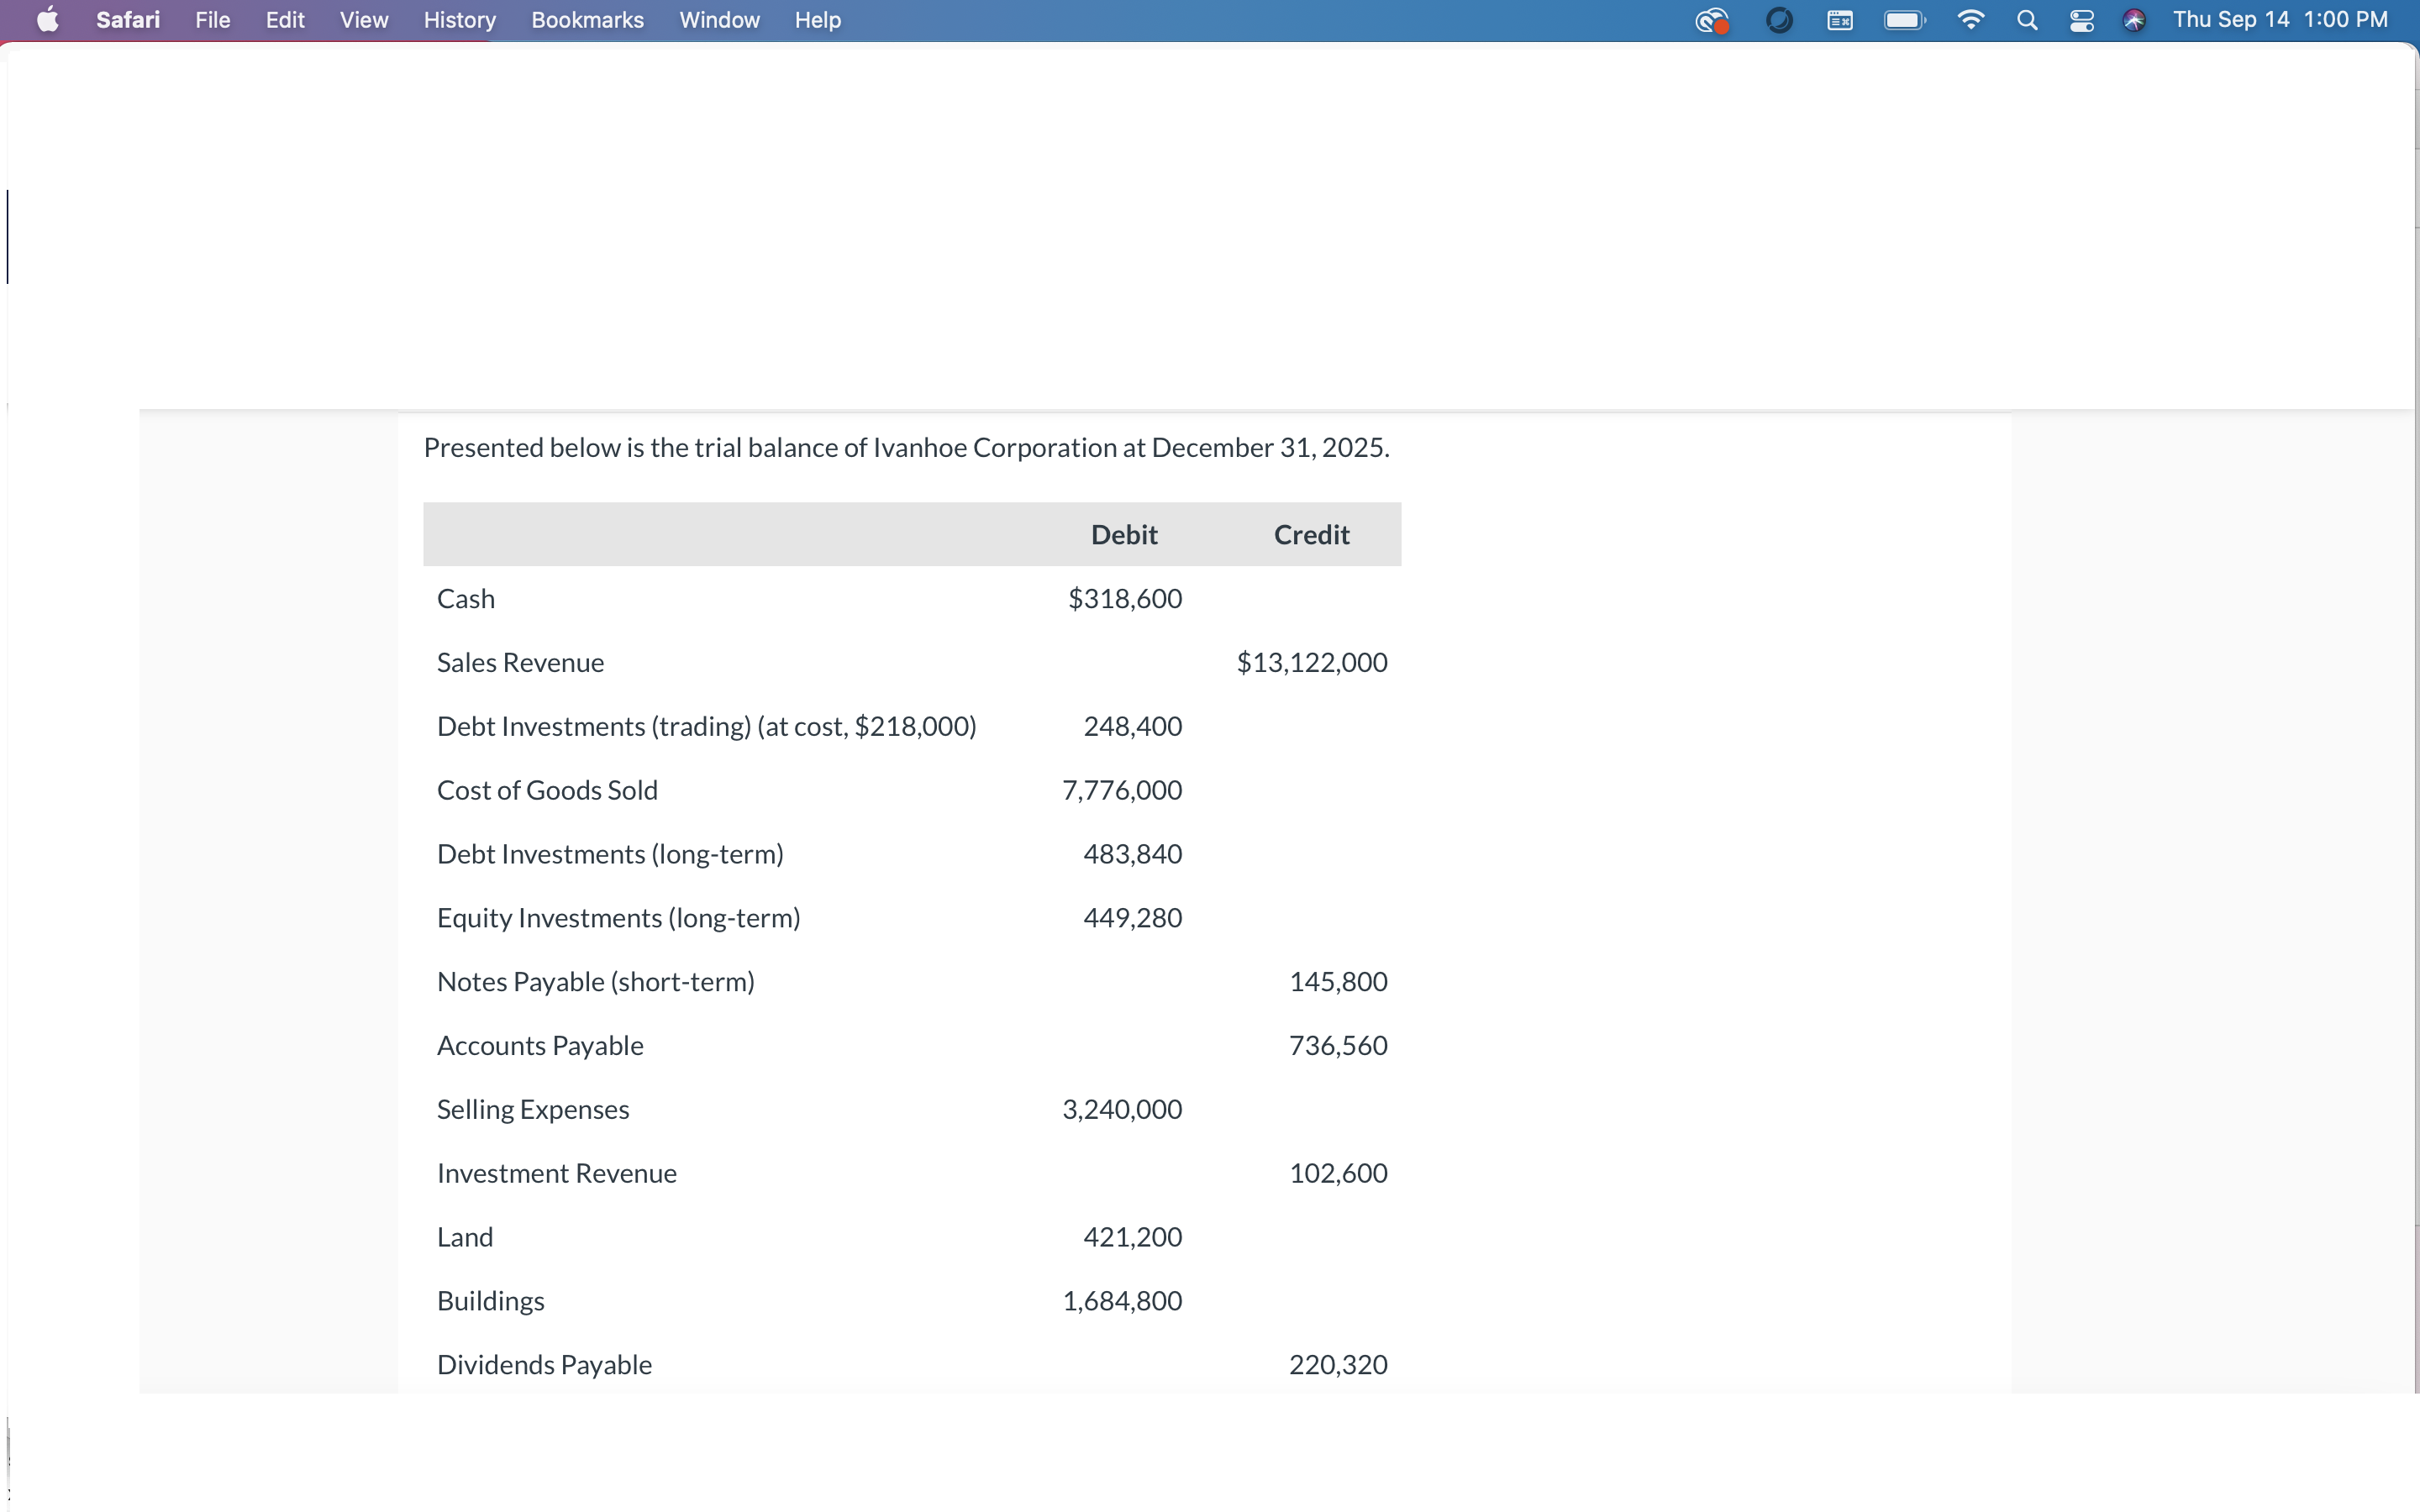Viewport: 2420px width, 1512px height.
Task: Open the Window menu
Action: (719, 20)
